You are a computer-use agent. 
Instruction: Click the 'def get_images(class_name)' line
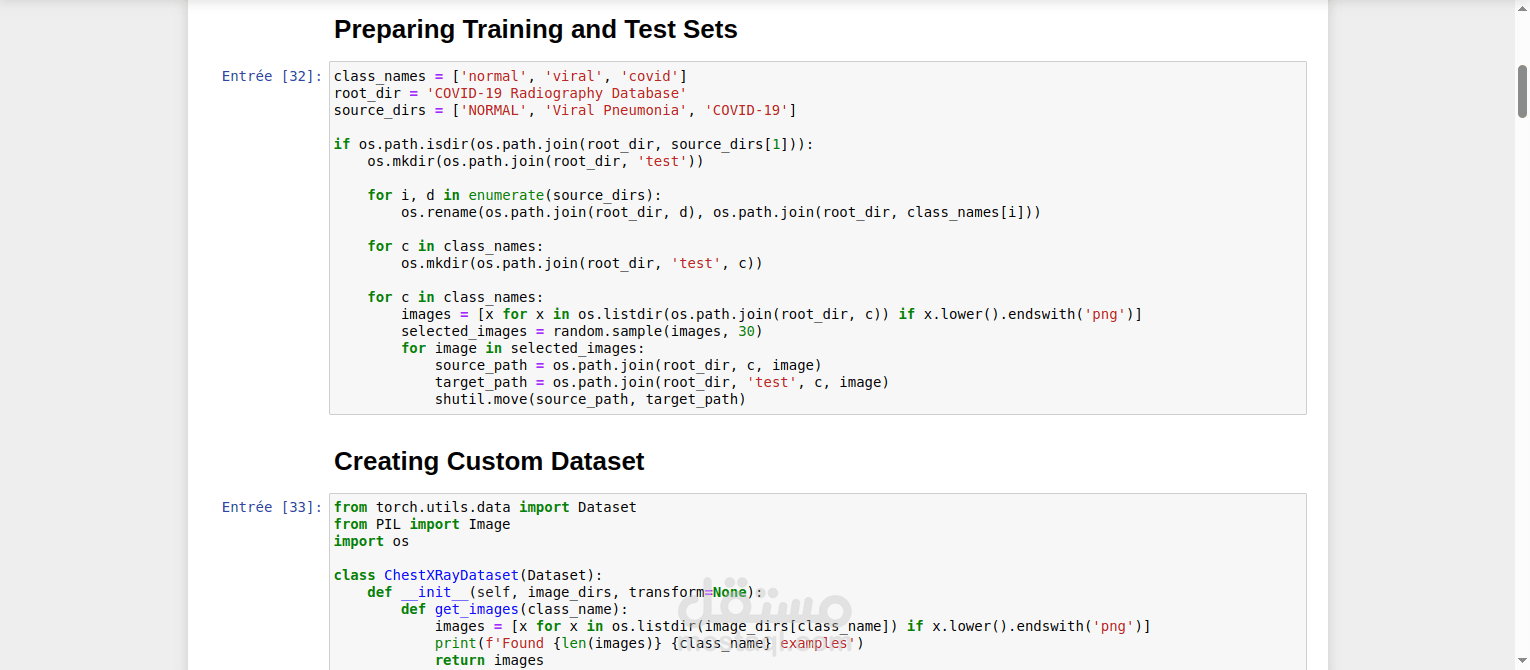[x=514, y=609]
